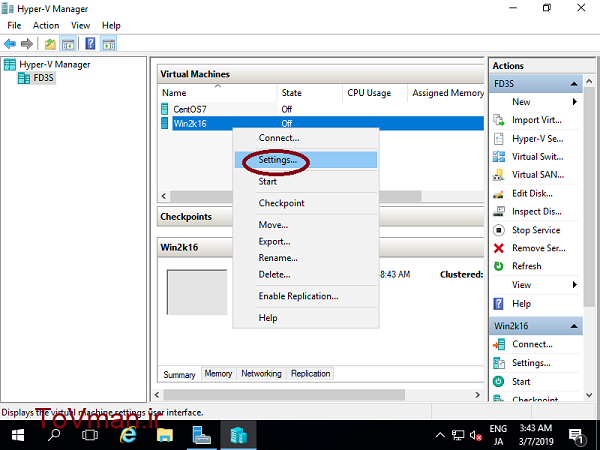The height and width of the screenshot is (450, 600).
Task: Sort by Assigned Memory column header
Action: (x=446, y=93)
